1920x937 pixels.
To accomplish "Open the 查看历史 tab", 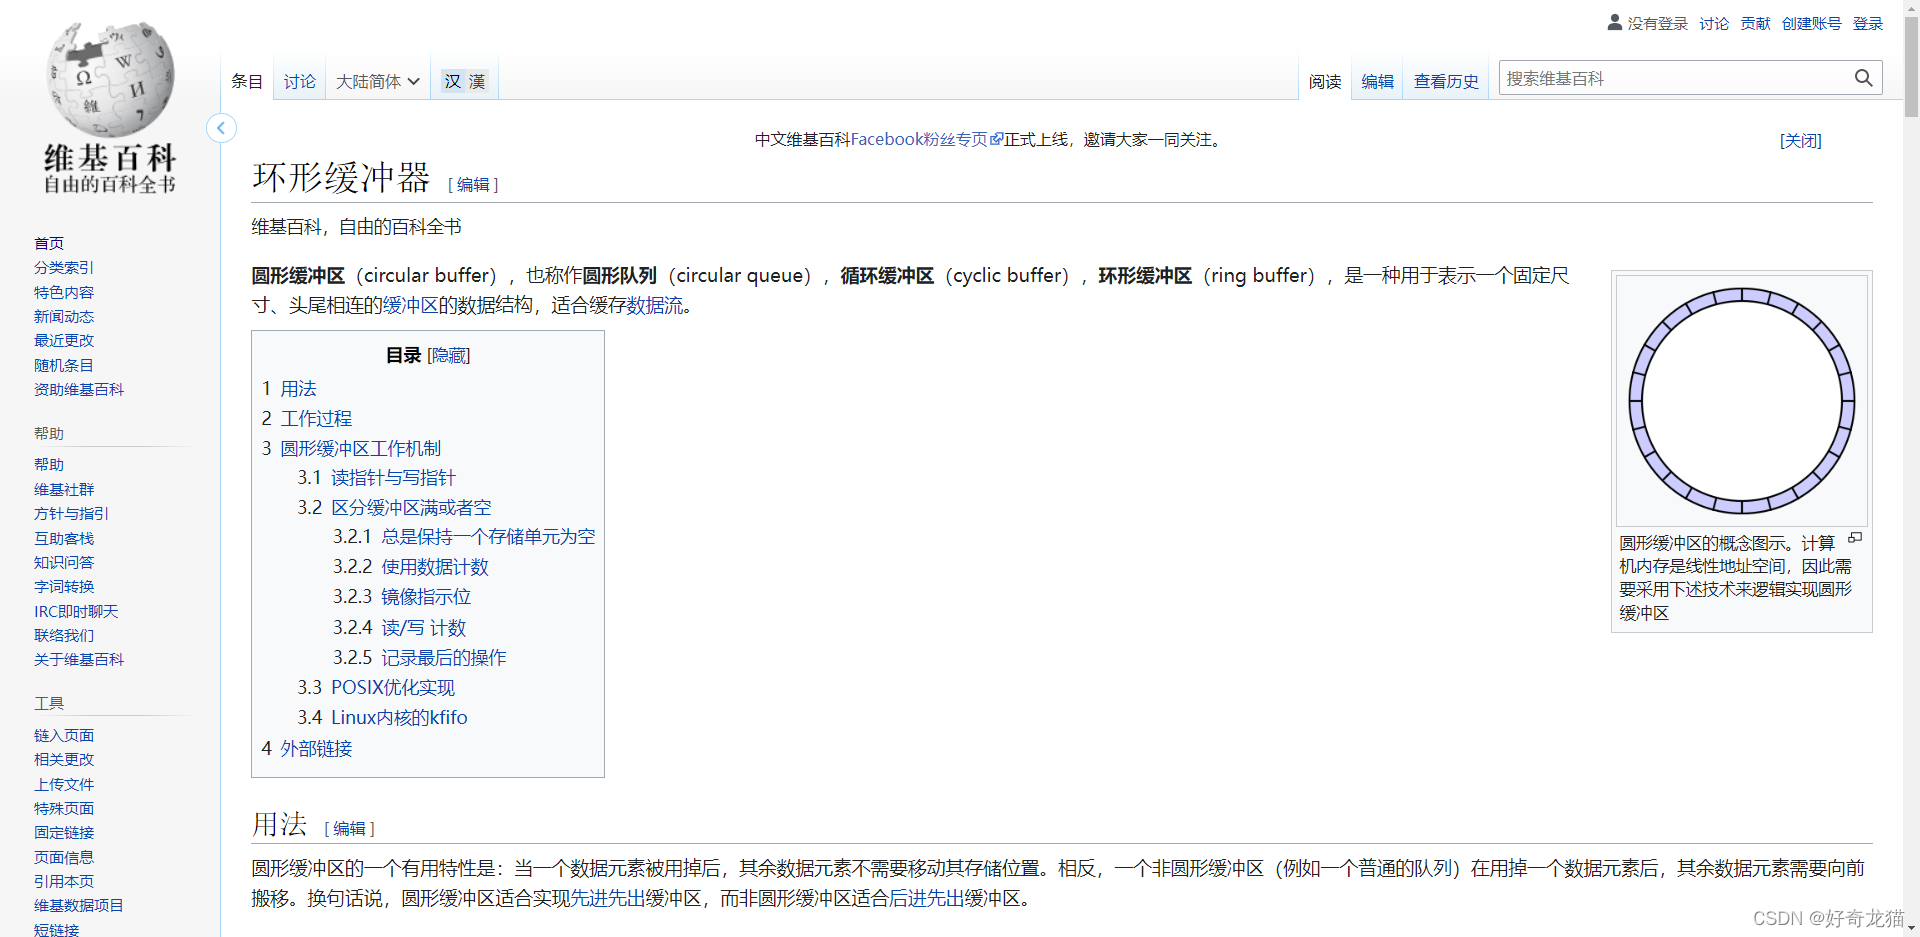I will tap(1446, 81).
